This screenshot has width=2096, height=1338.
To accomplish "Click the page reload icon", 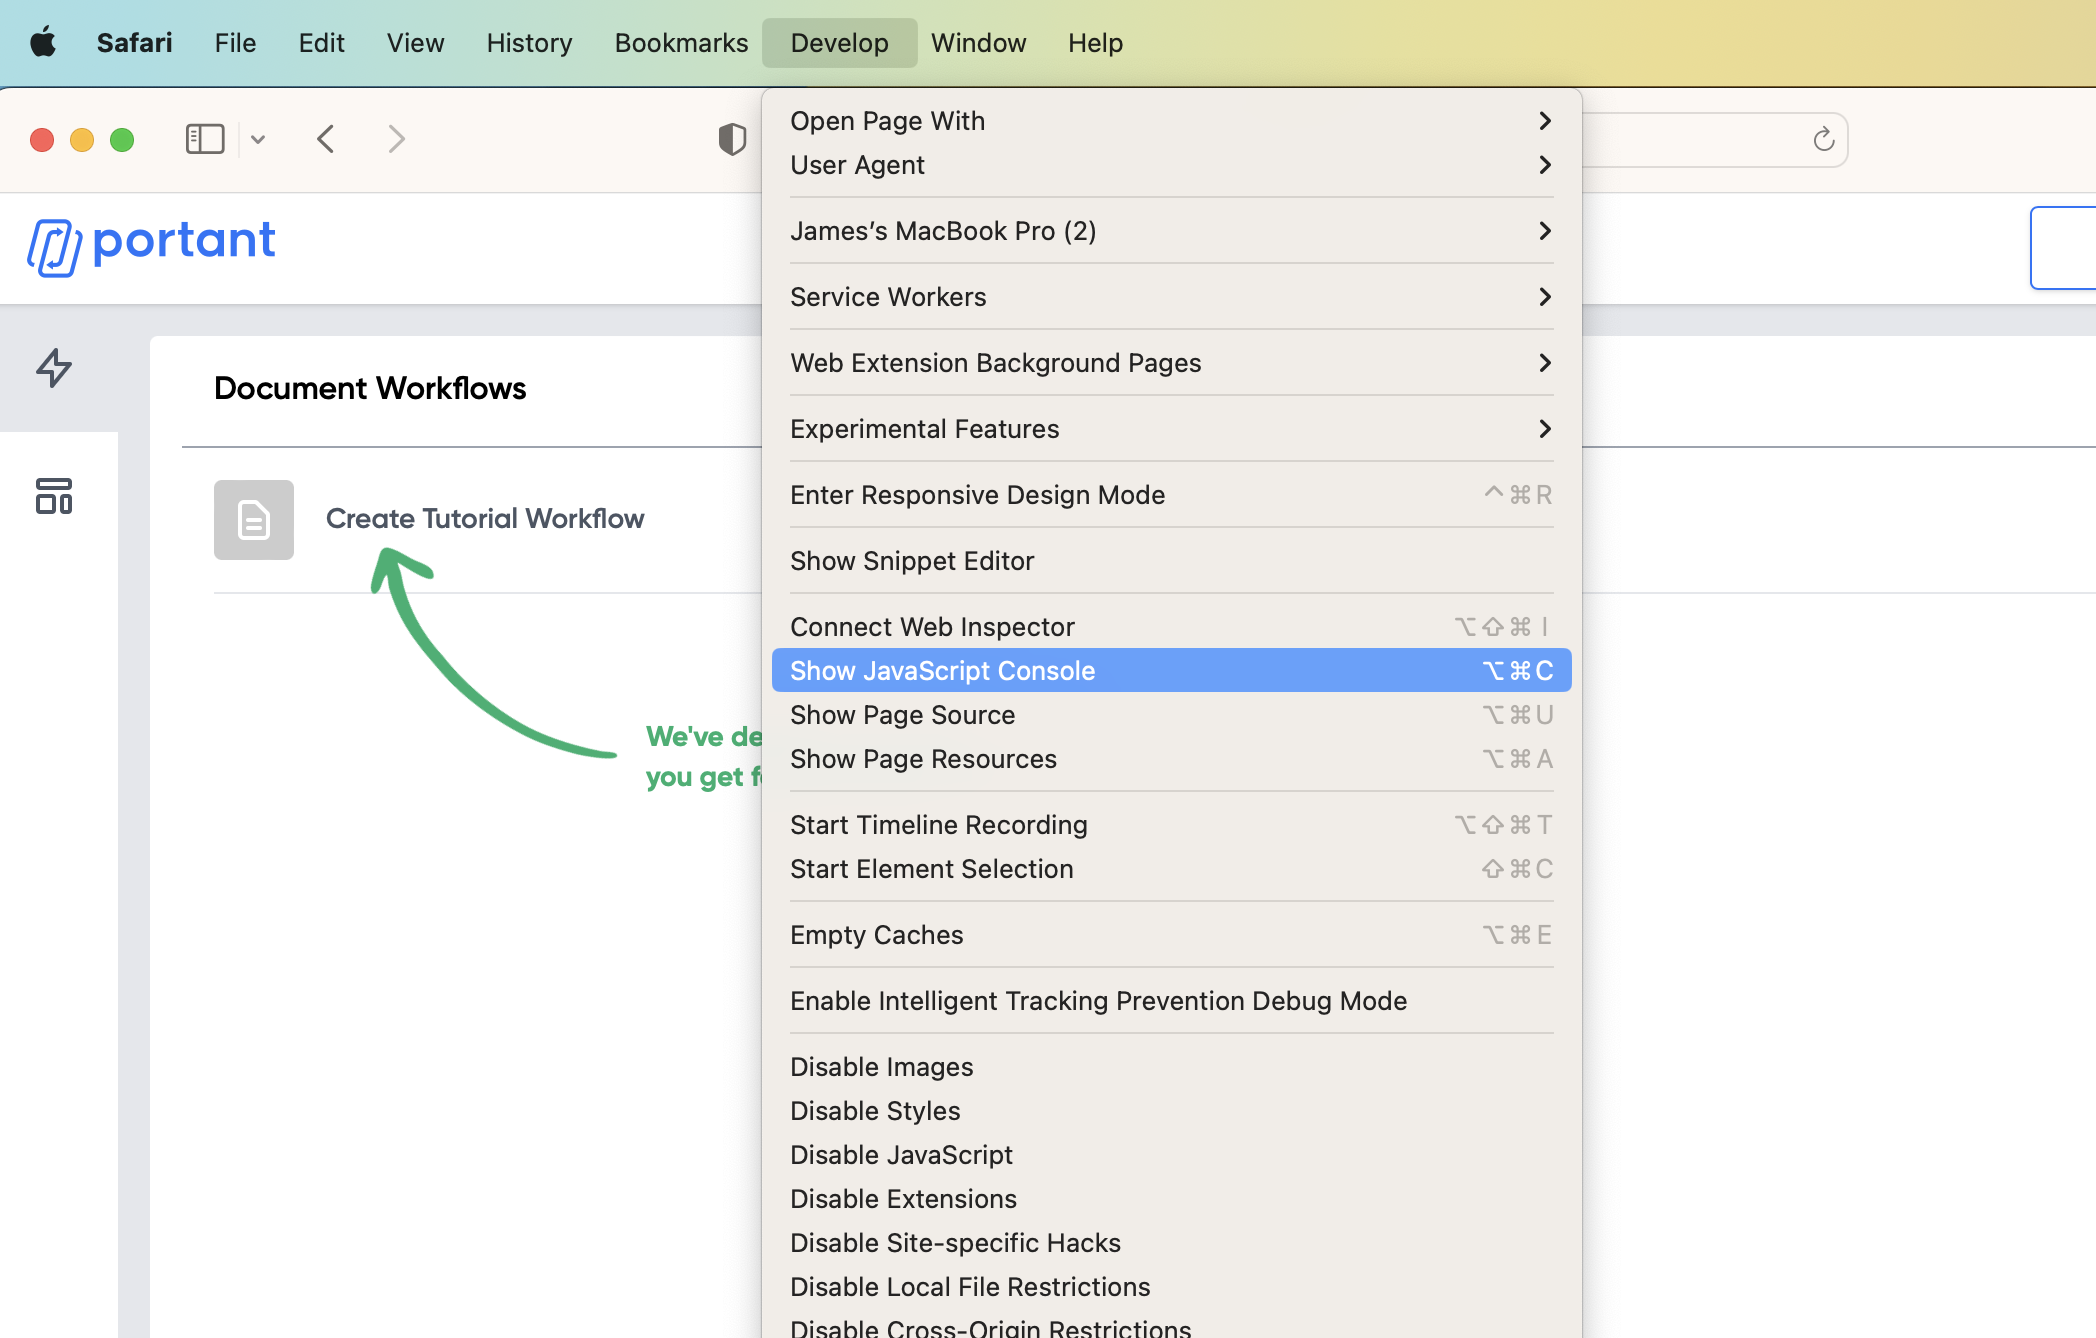I will pos(1823,139).
